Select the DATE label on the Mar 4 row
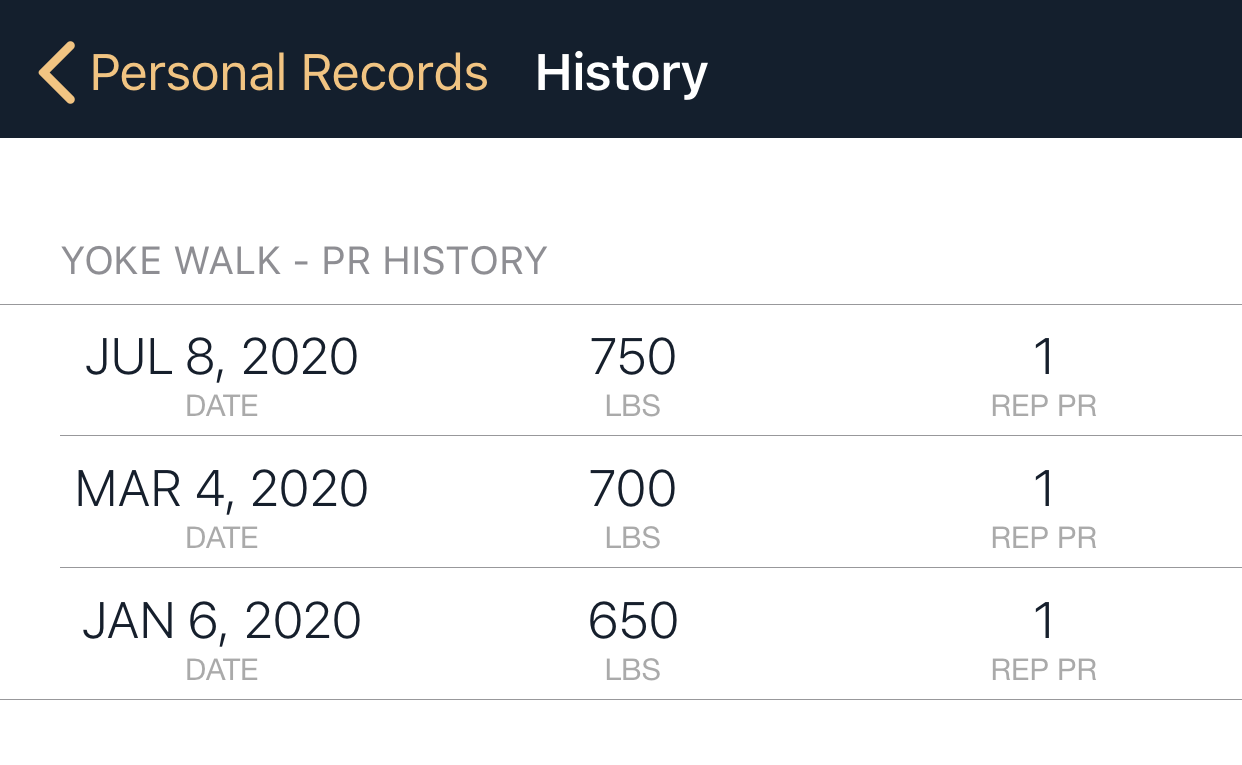Screen dimensions: 1242x765 click(221, 537)
